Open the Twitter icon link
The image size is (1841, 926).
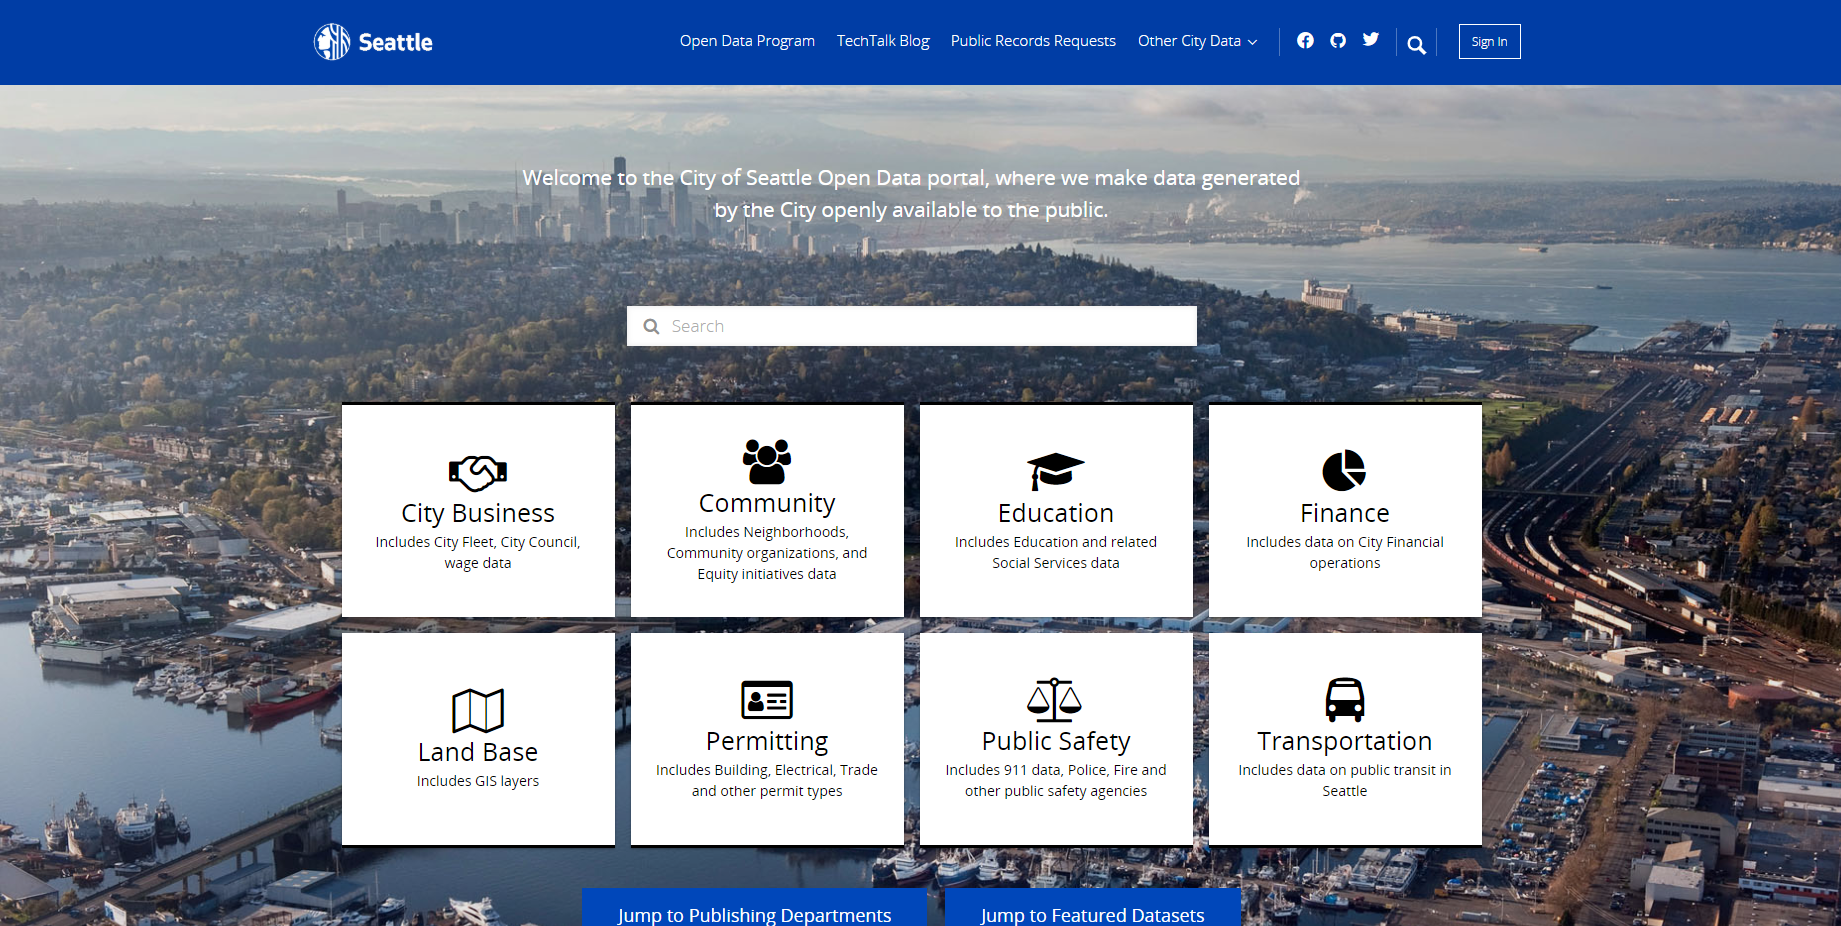pos(1371,40)
